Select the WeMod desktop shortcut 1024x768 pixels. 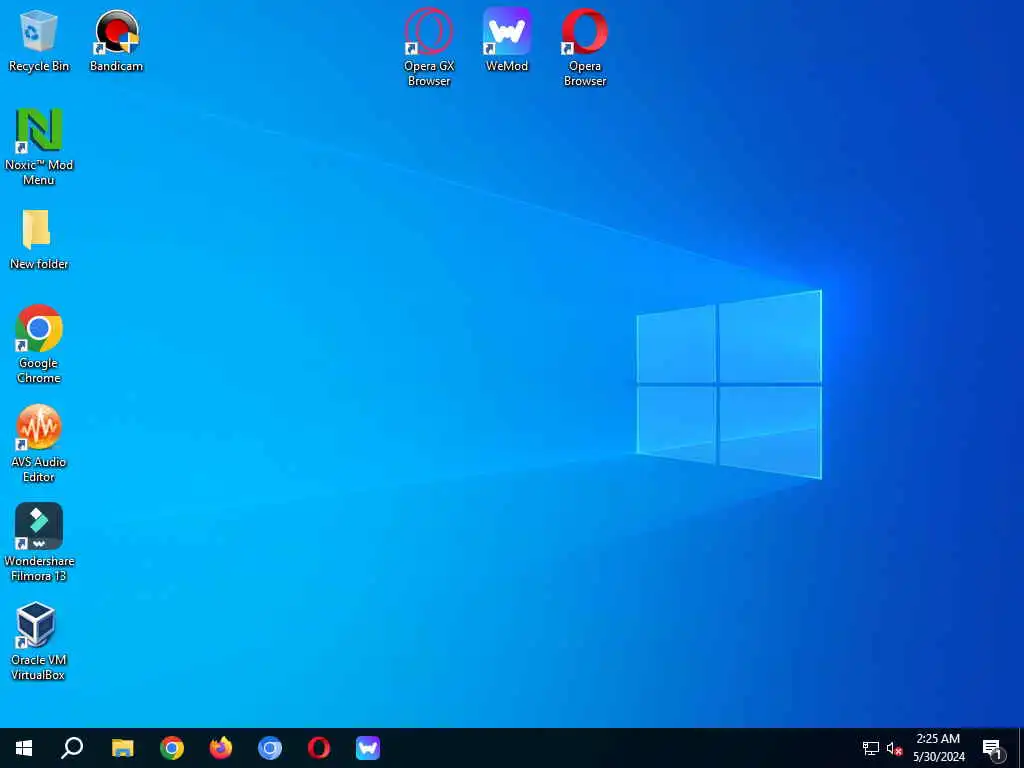[x=507, y=40]
